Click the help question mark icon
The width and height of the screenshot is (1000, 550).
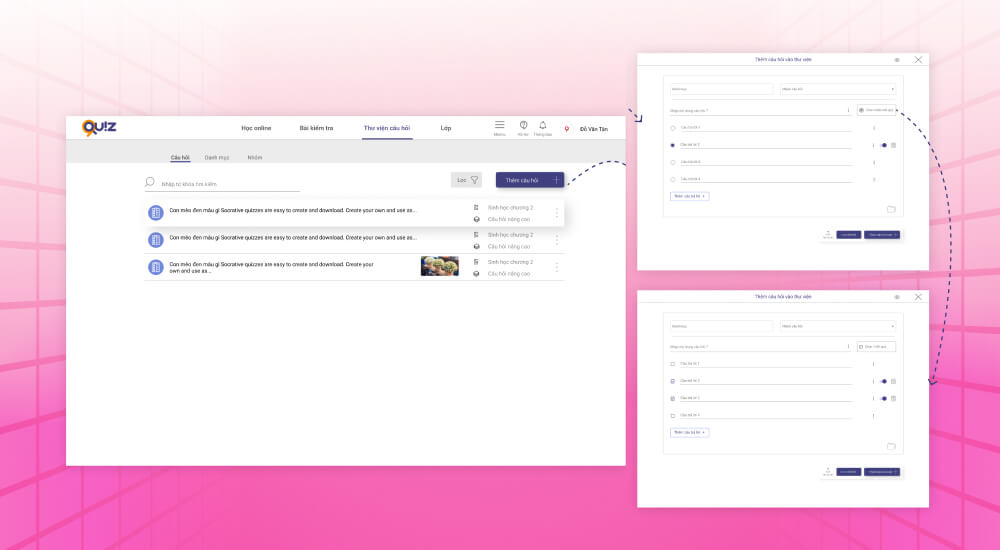523,125
